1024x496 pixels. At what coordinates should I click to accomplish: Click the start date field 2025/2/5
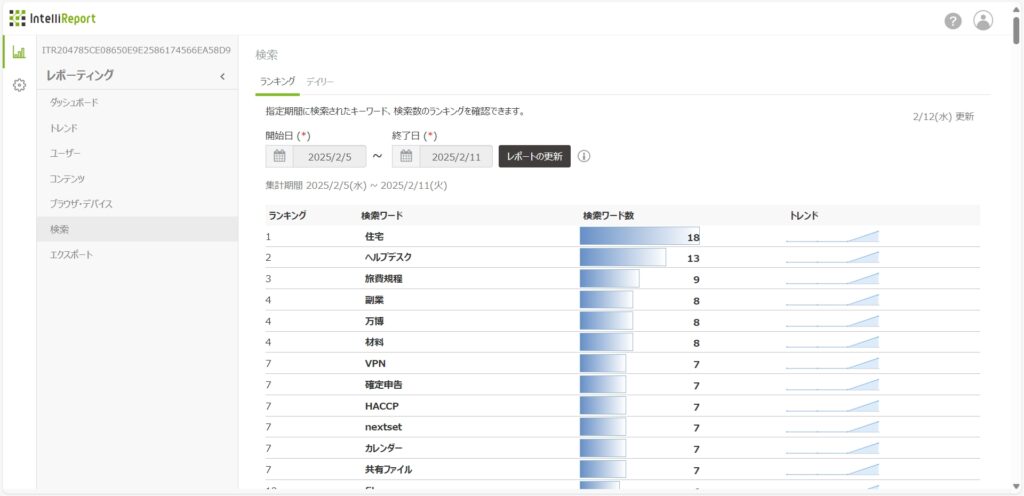(330, 157)
